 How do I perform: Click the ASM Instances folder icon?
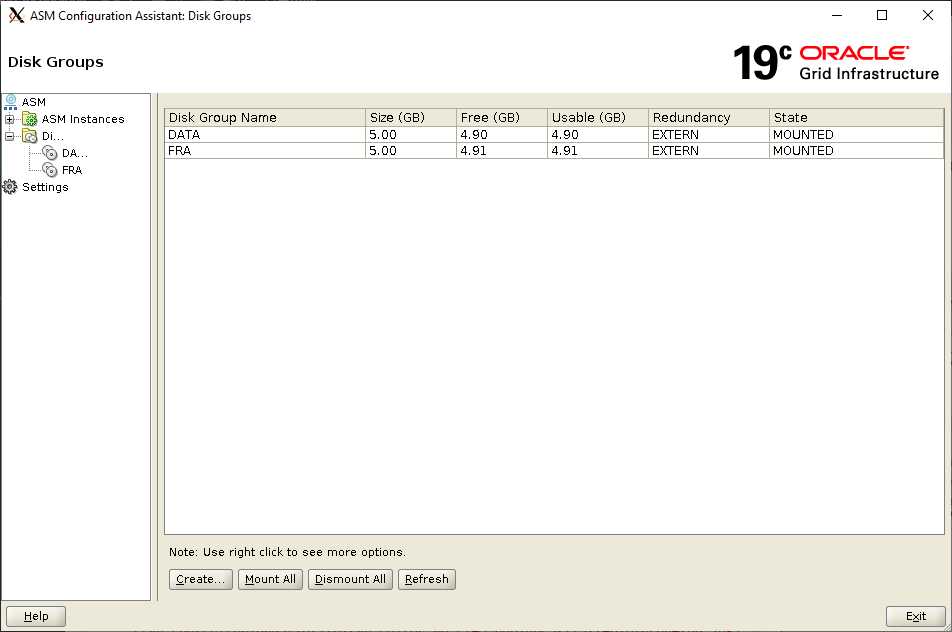(30, 119)
